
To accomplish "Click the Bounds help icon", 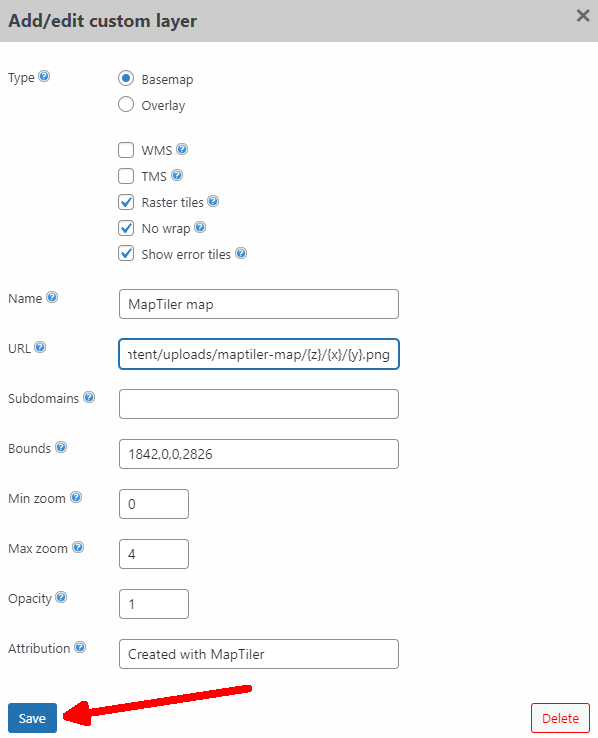I will (61, 447).
